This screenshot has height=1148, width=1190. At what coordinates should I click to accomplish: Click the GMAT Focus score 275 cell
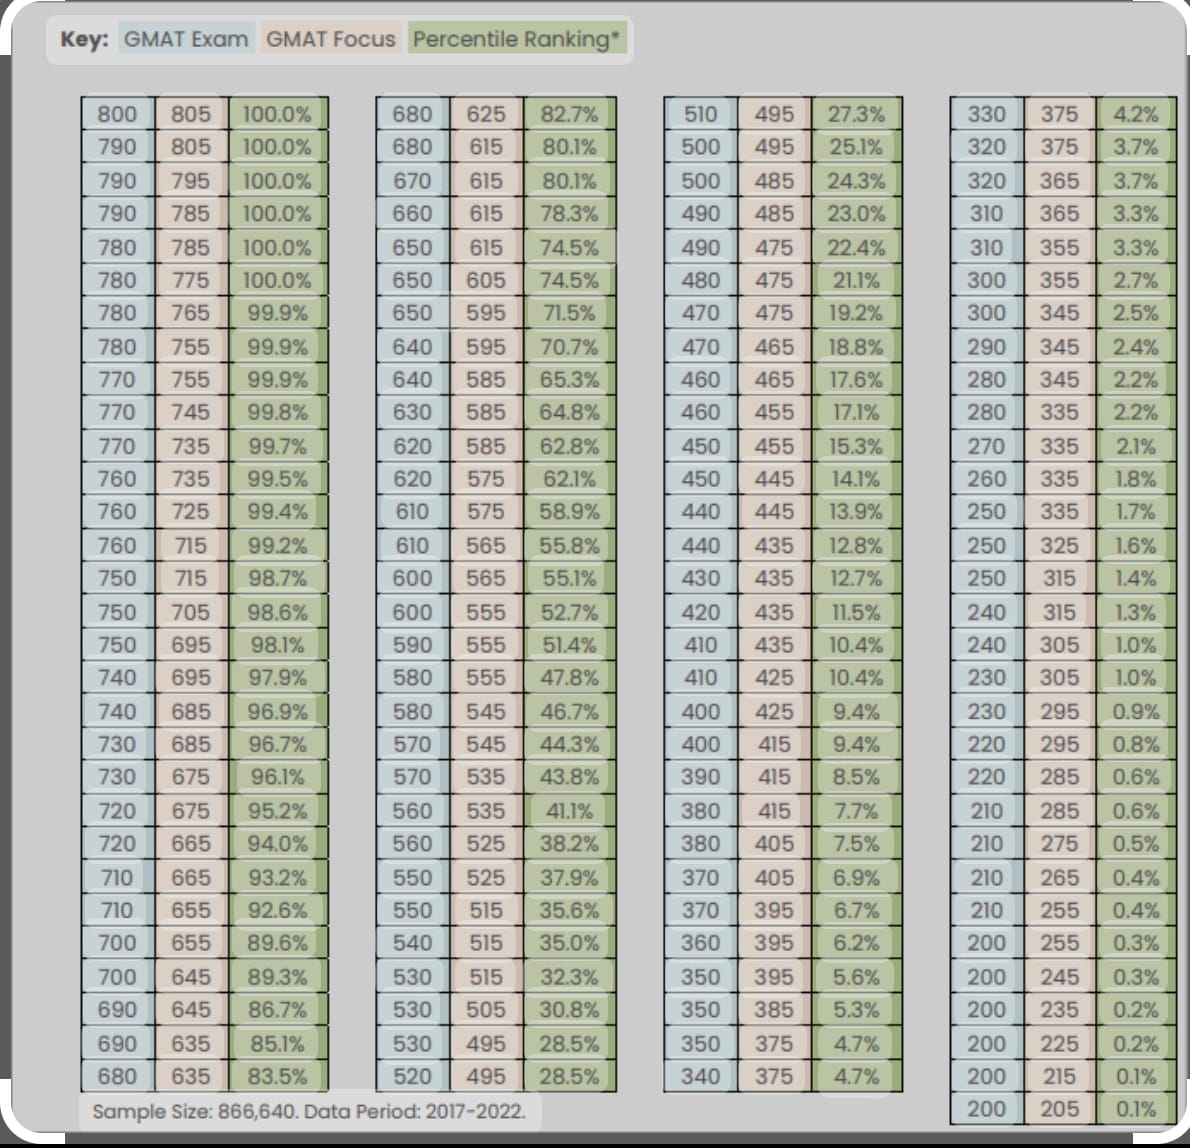tap(1059, 844)
